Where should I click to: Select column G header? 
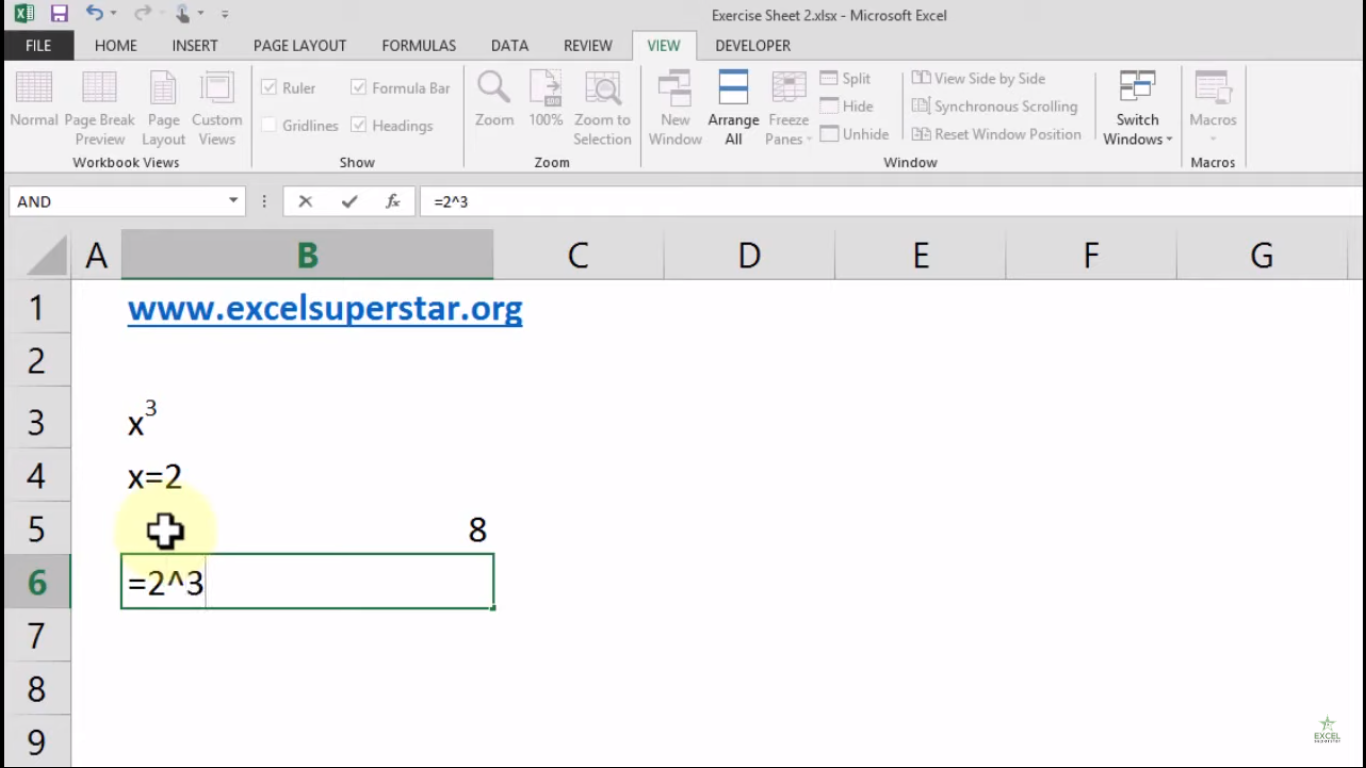[1262, 256]
